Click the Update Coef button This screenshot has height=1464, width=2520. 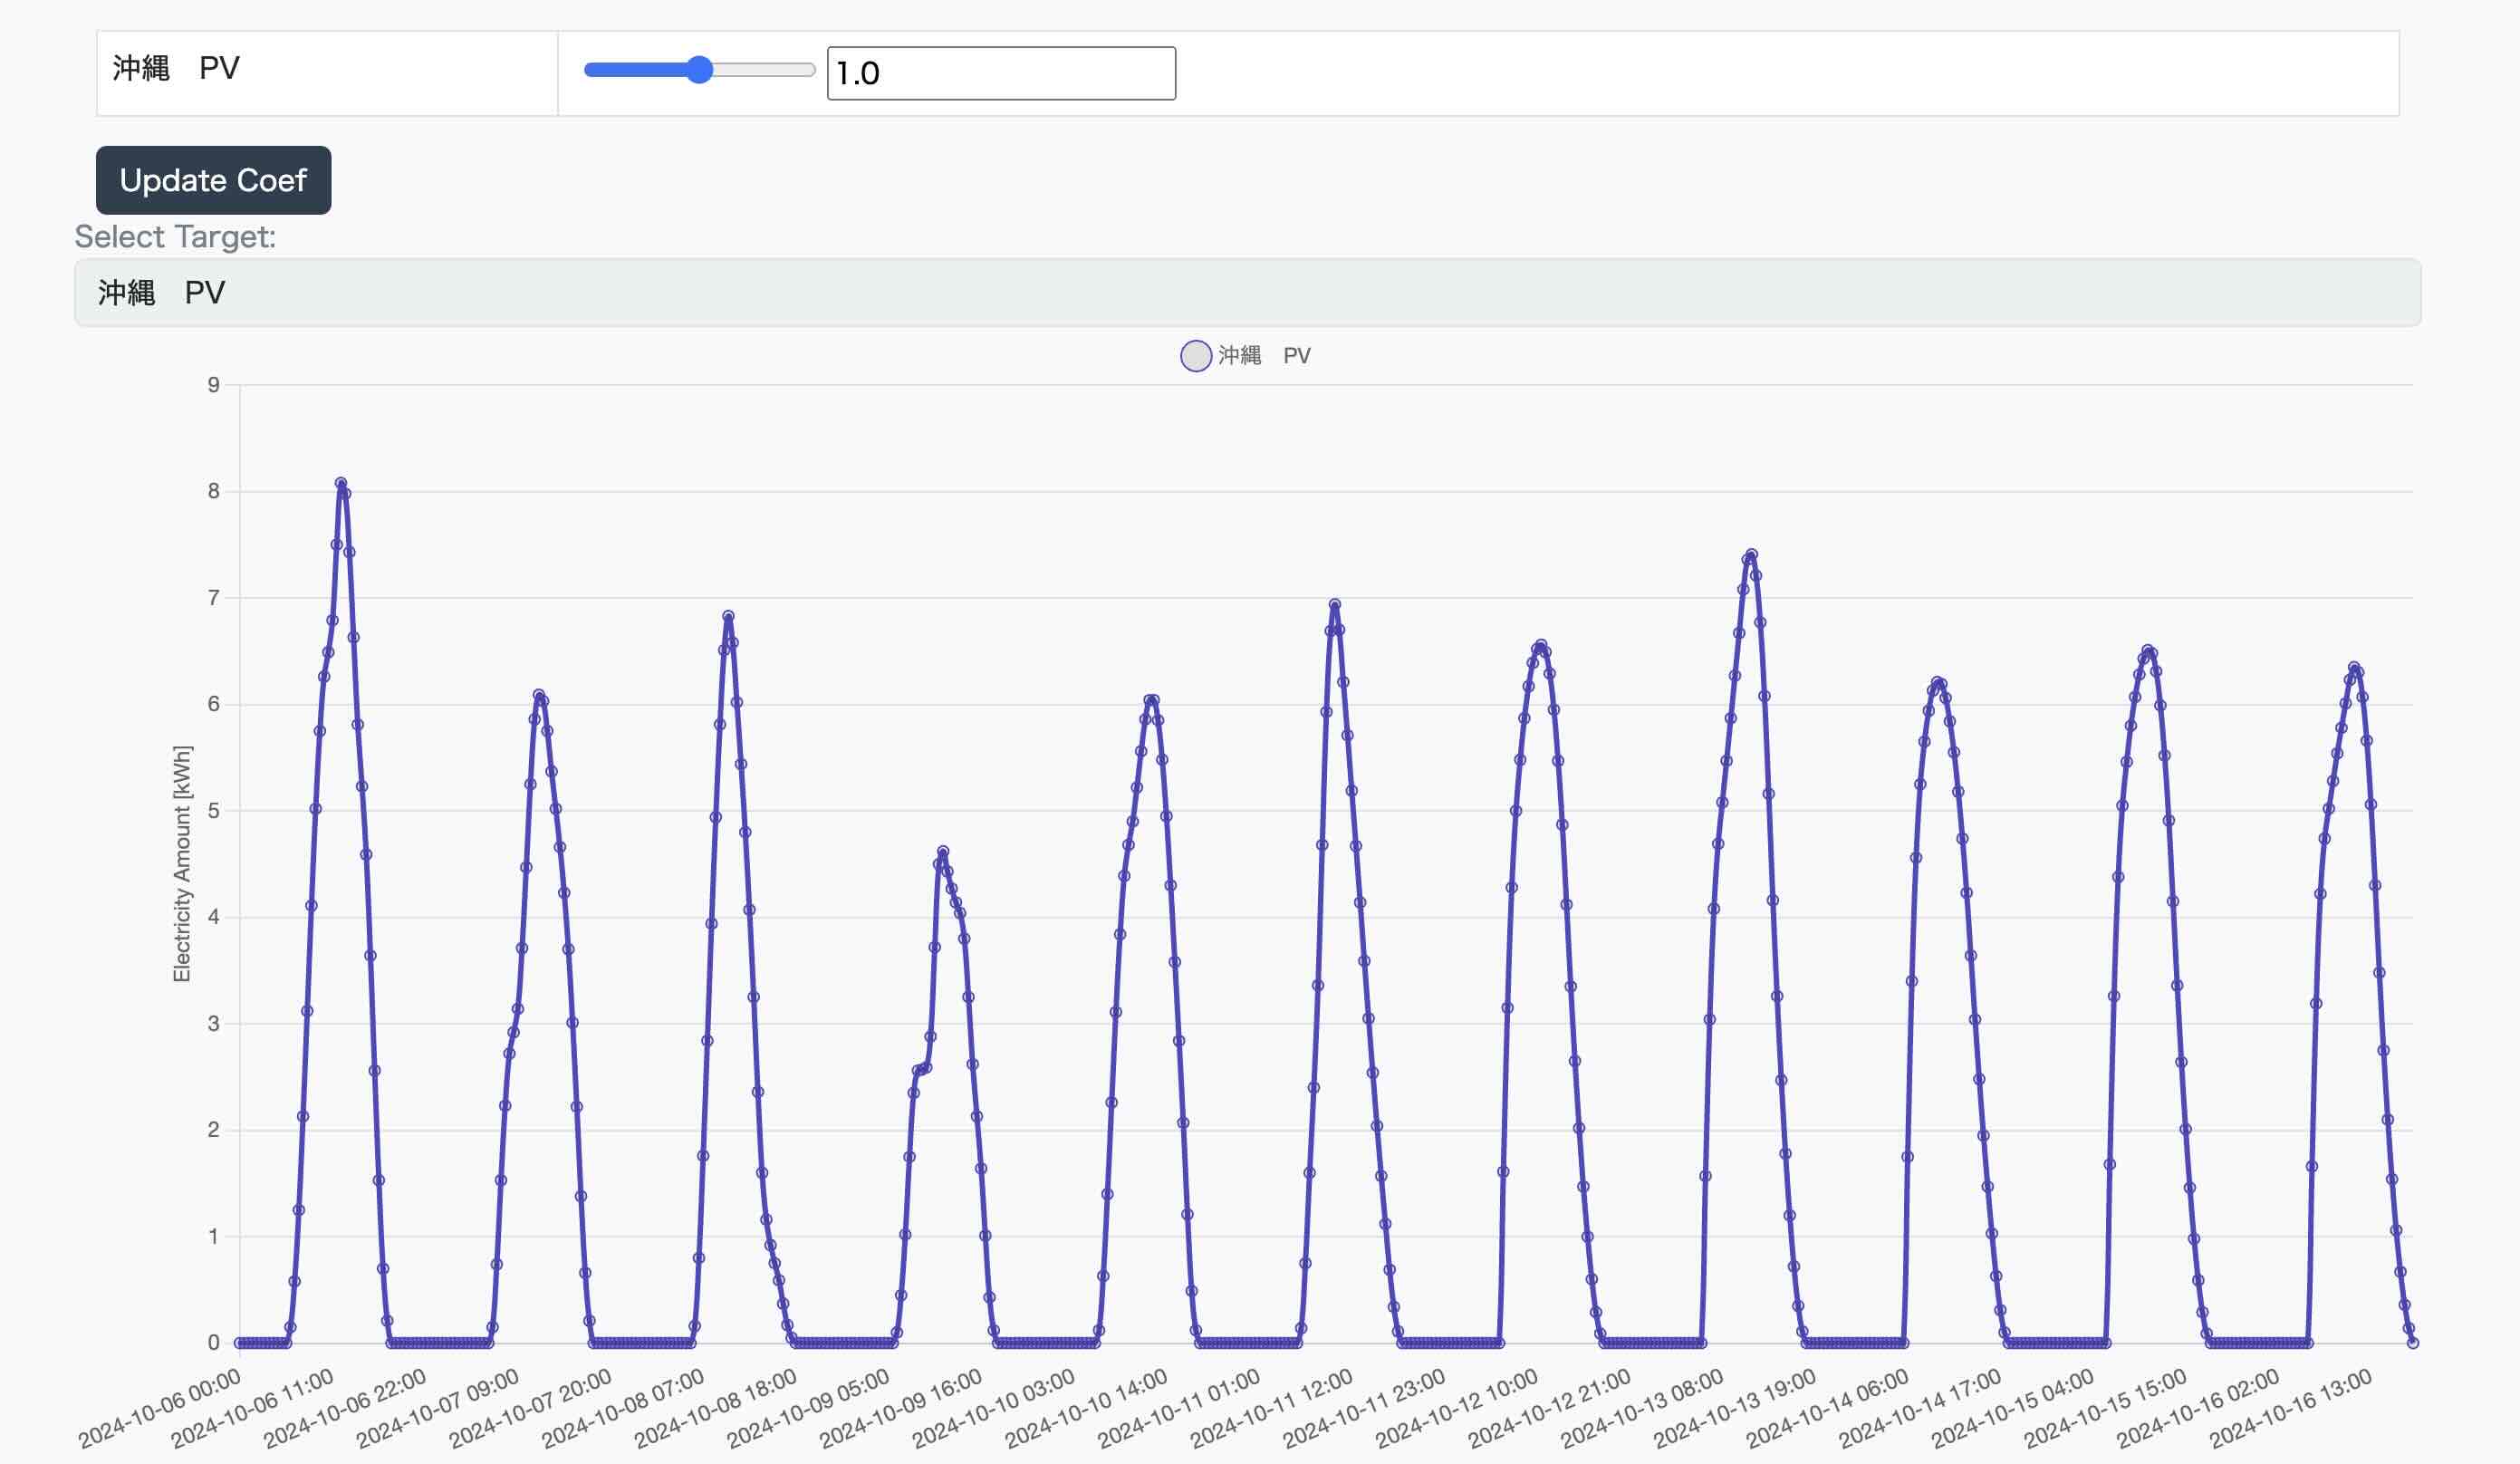[213, 180]
